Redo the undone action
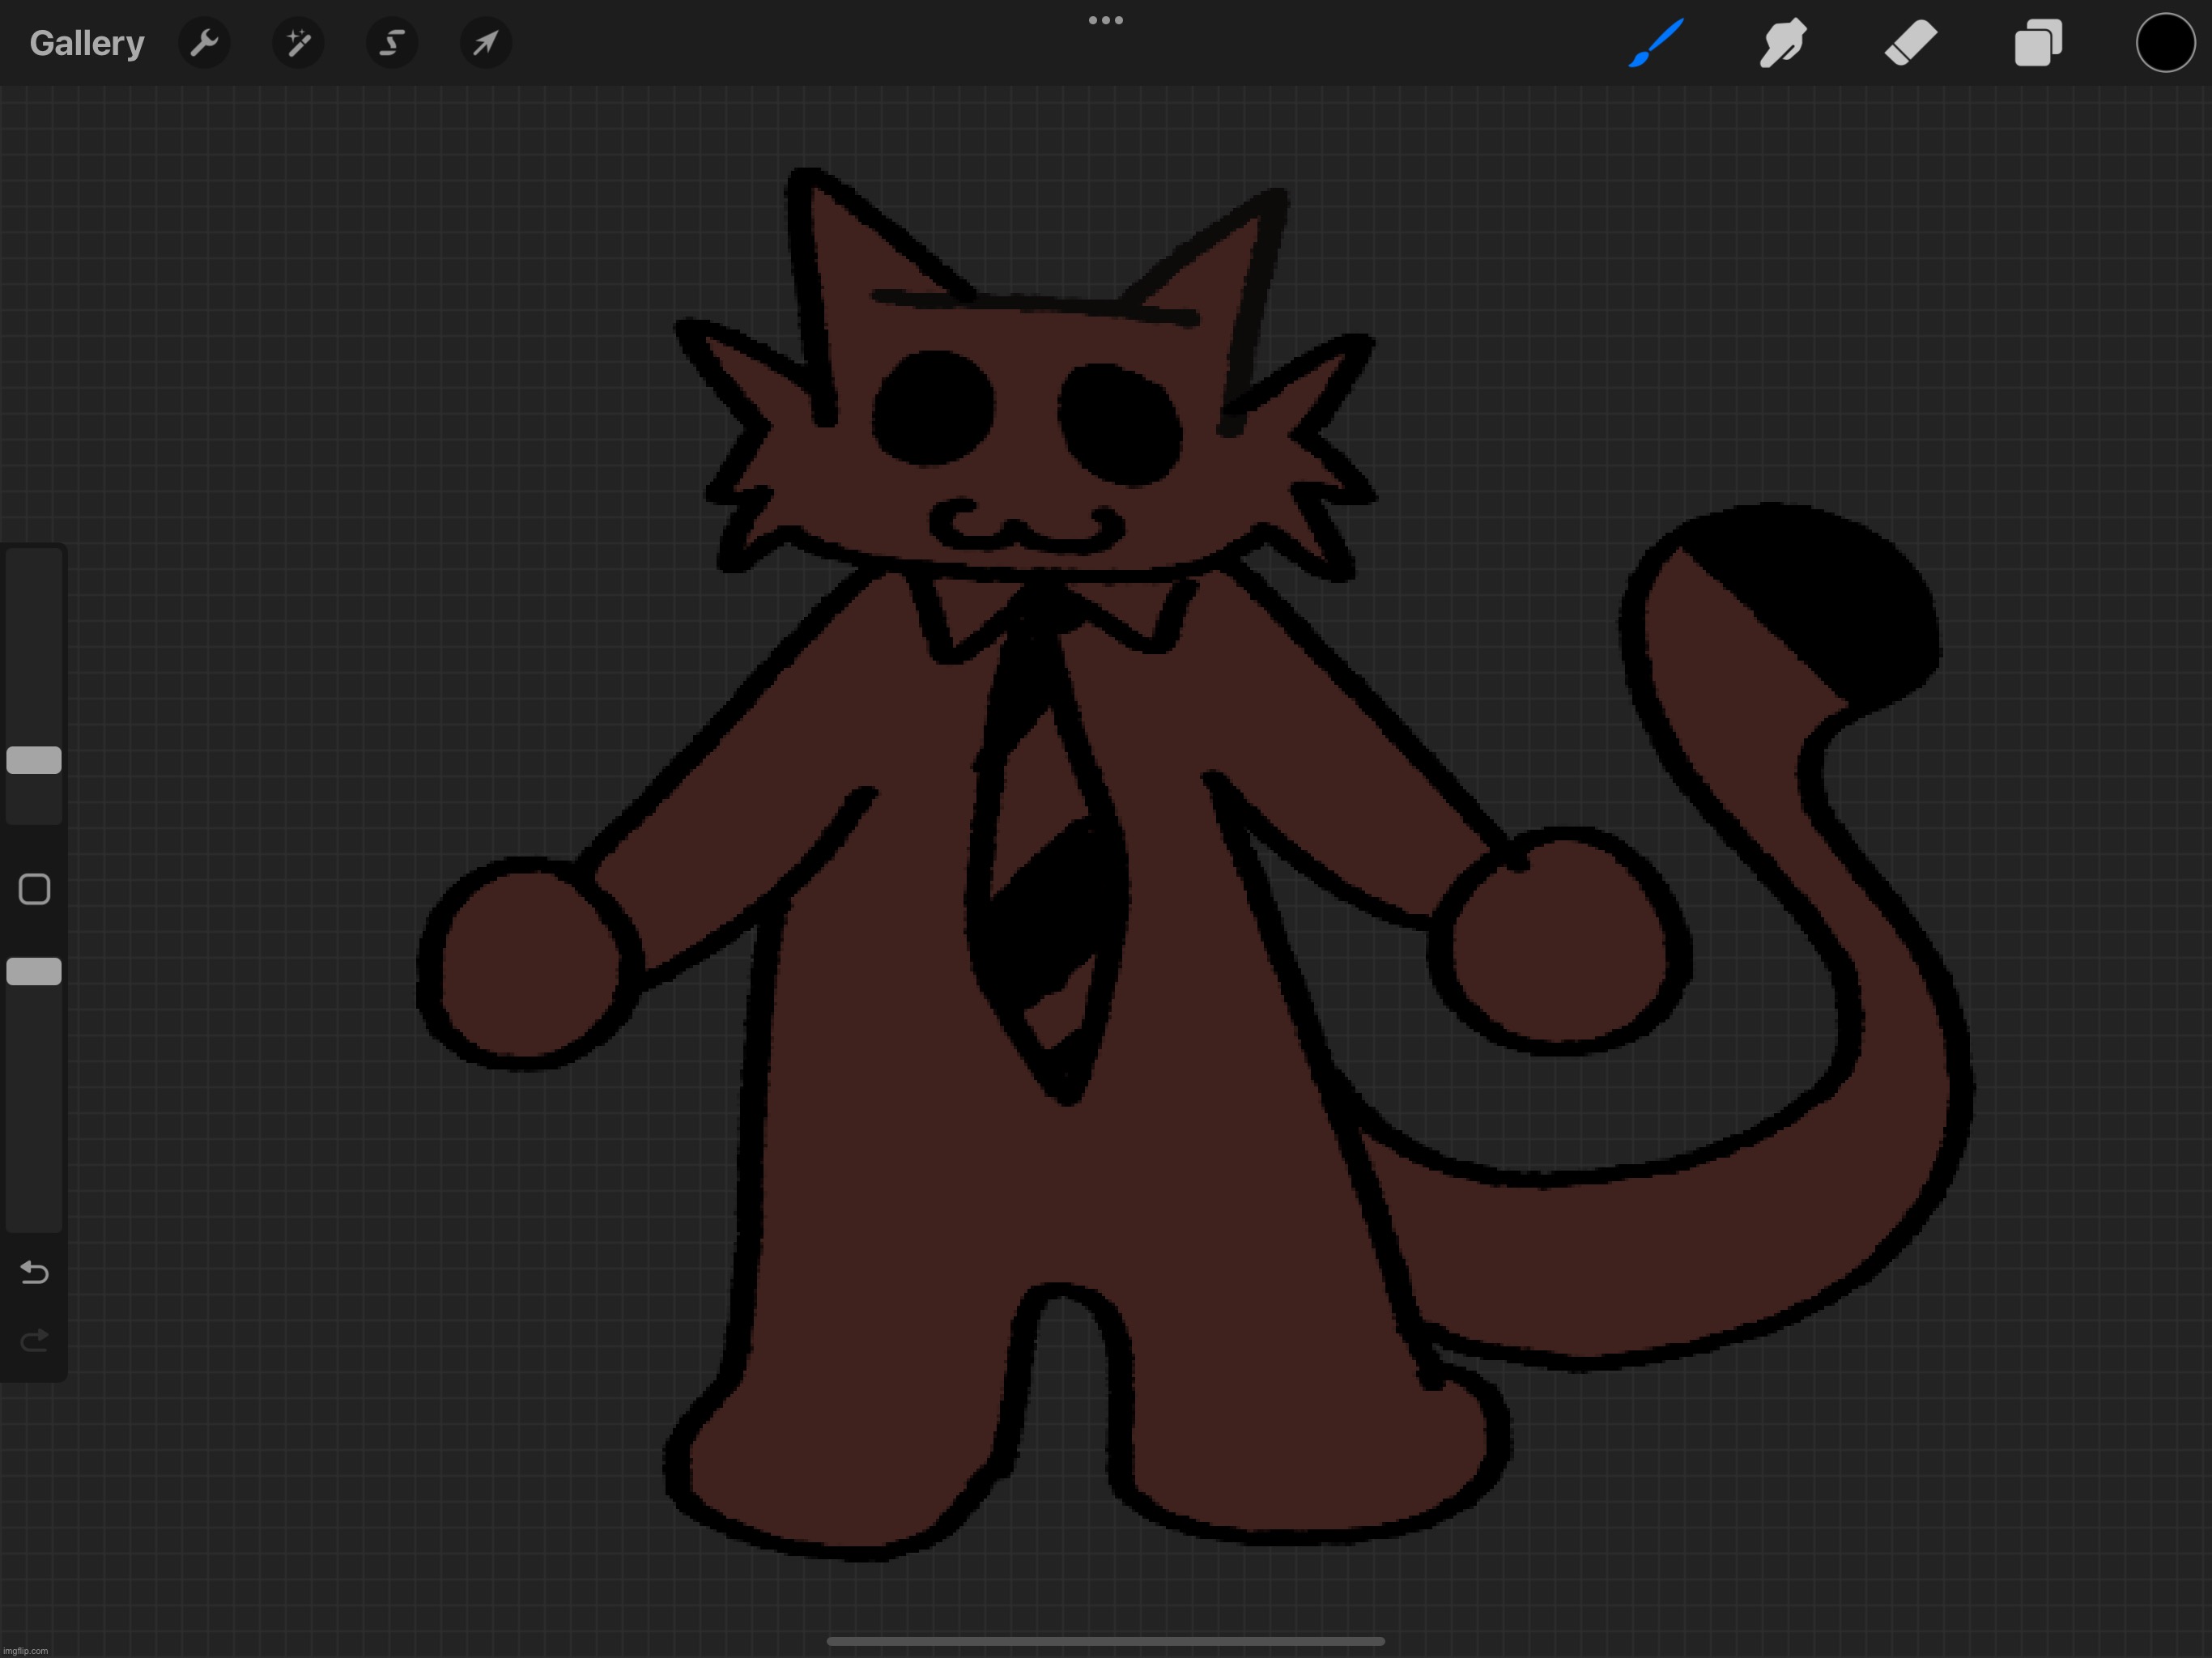This screenshot has width=2212, height=1658. 34,1340
